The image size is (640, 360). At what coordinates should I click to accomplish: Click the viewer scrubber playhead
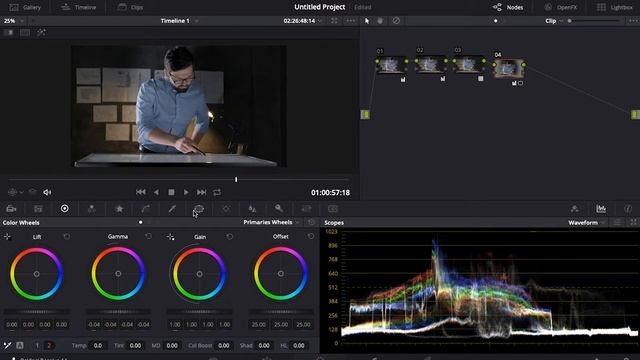(x=236, y=180)
